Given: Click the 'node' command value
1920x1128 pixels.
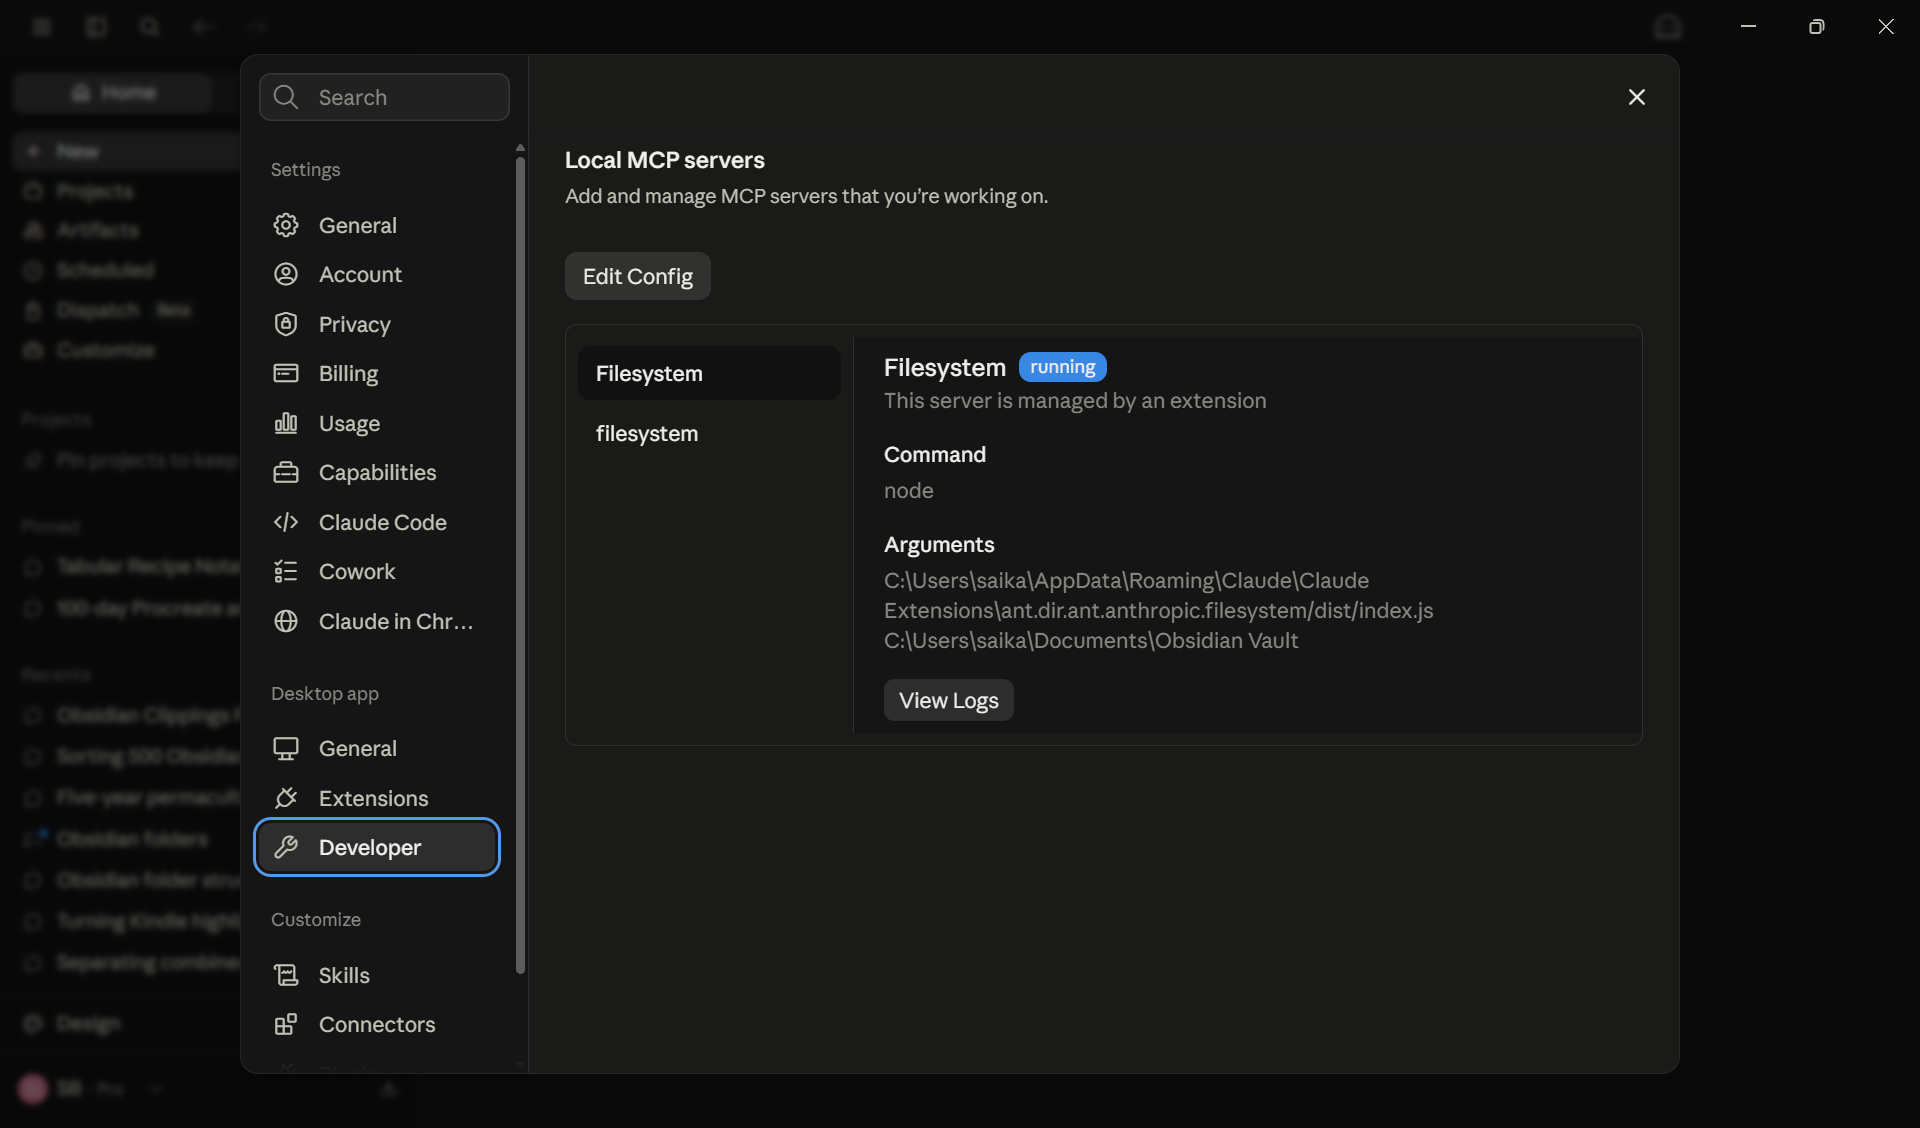Looking at the screenshot, I should tap(909, 490).
